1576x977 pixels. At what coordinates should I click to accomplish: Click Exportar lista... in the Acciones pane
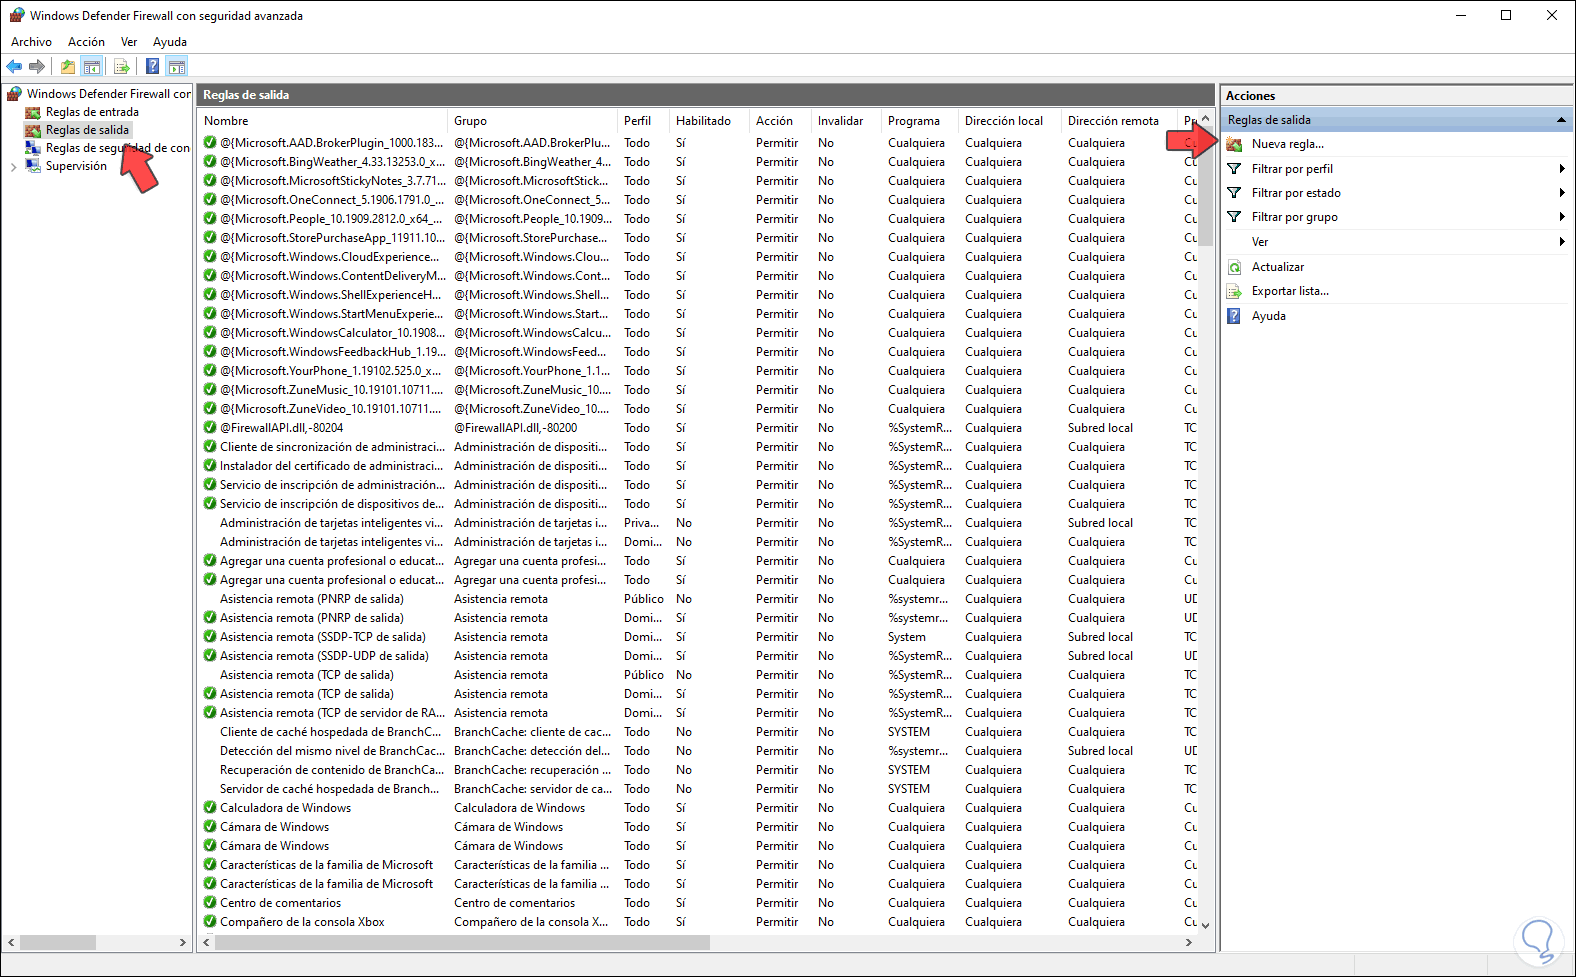(x=1290, y=291)
